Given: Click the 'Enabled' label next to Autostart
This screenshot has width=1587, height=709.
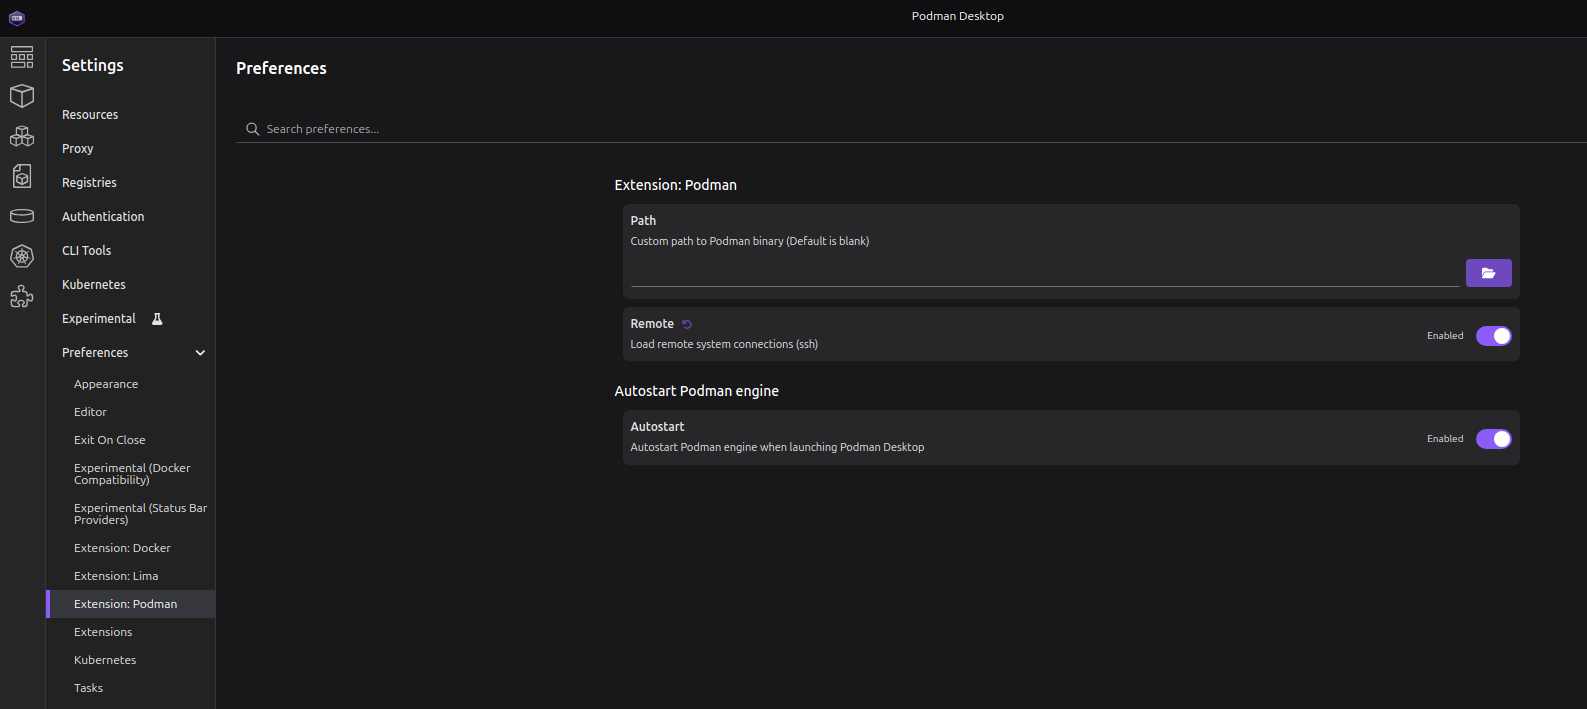Looking at the screenshot, I should [1445, 439].
